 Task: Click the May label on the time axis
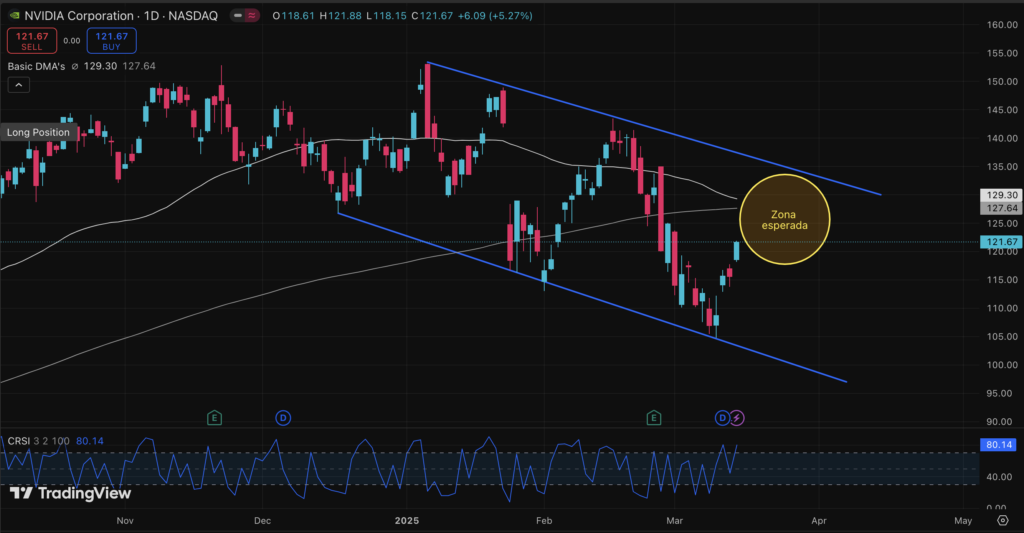(963, 521)
